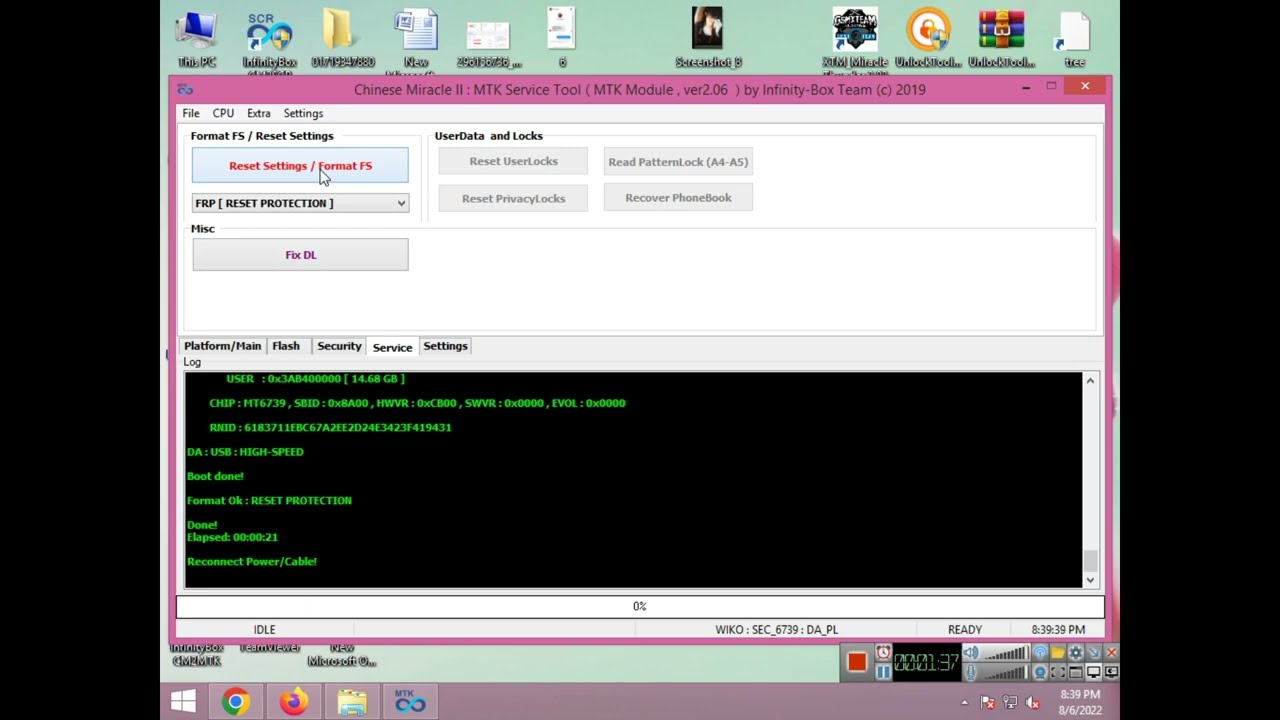This screenshot has width=1280, height=720.
Task: Switch to the Flash tab
Action: pyautogui.click(x=286, y=346)
